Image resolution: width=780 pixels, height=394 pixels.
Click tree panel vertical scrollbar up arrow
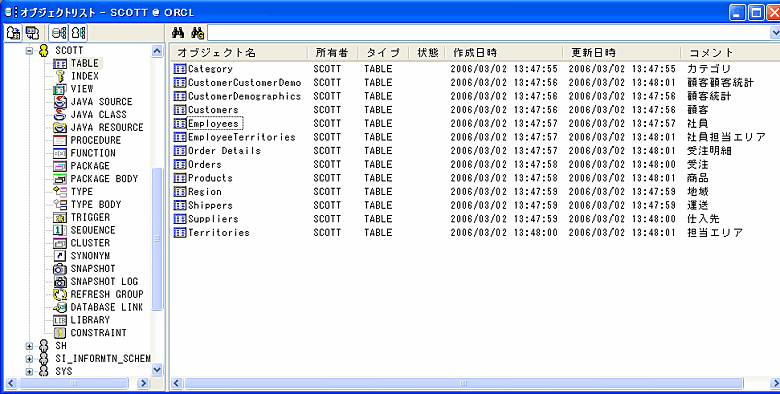coord(157,51)
